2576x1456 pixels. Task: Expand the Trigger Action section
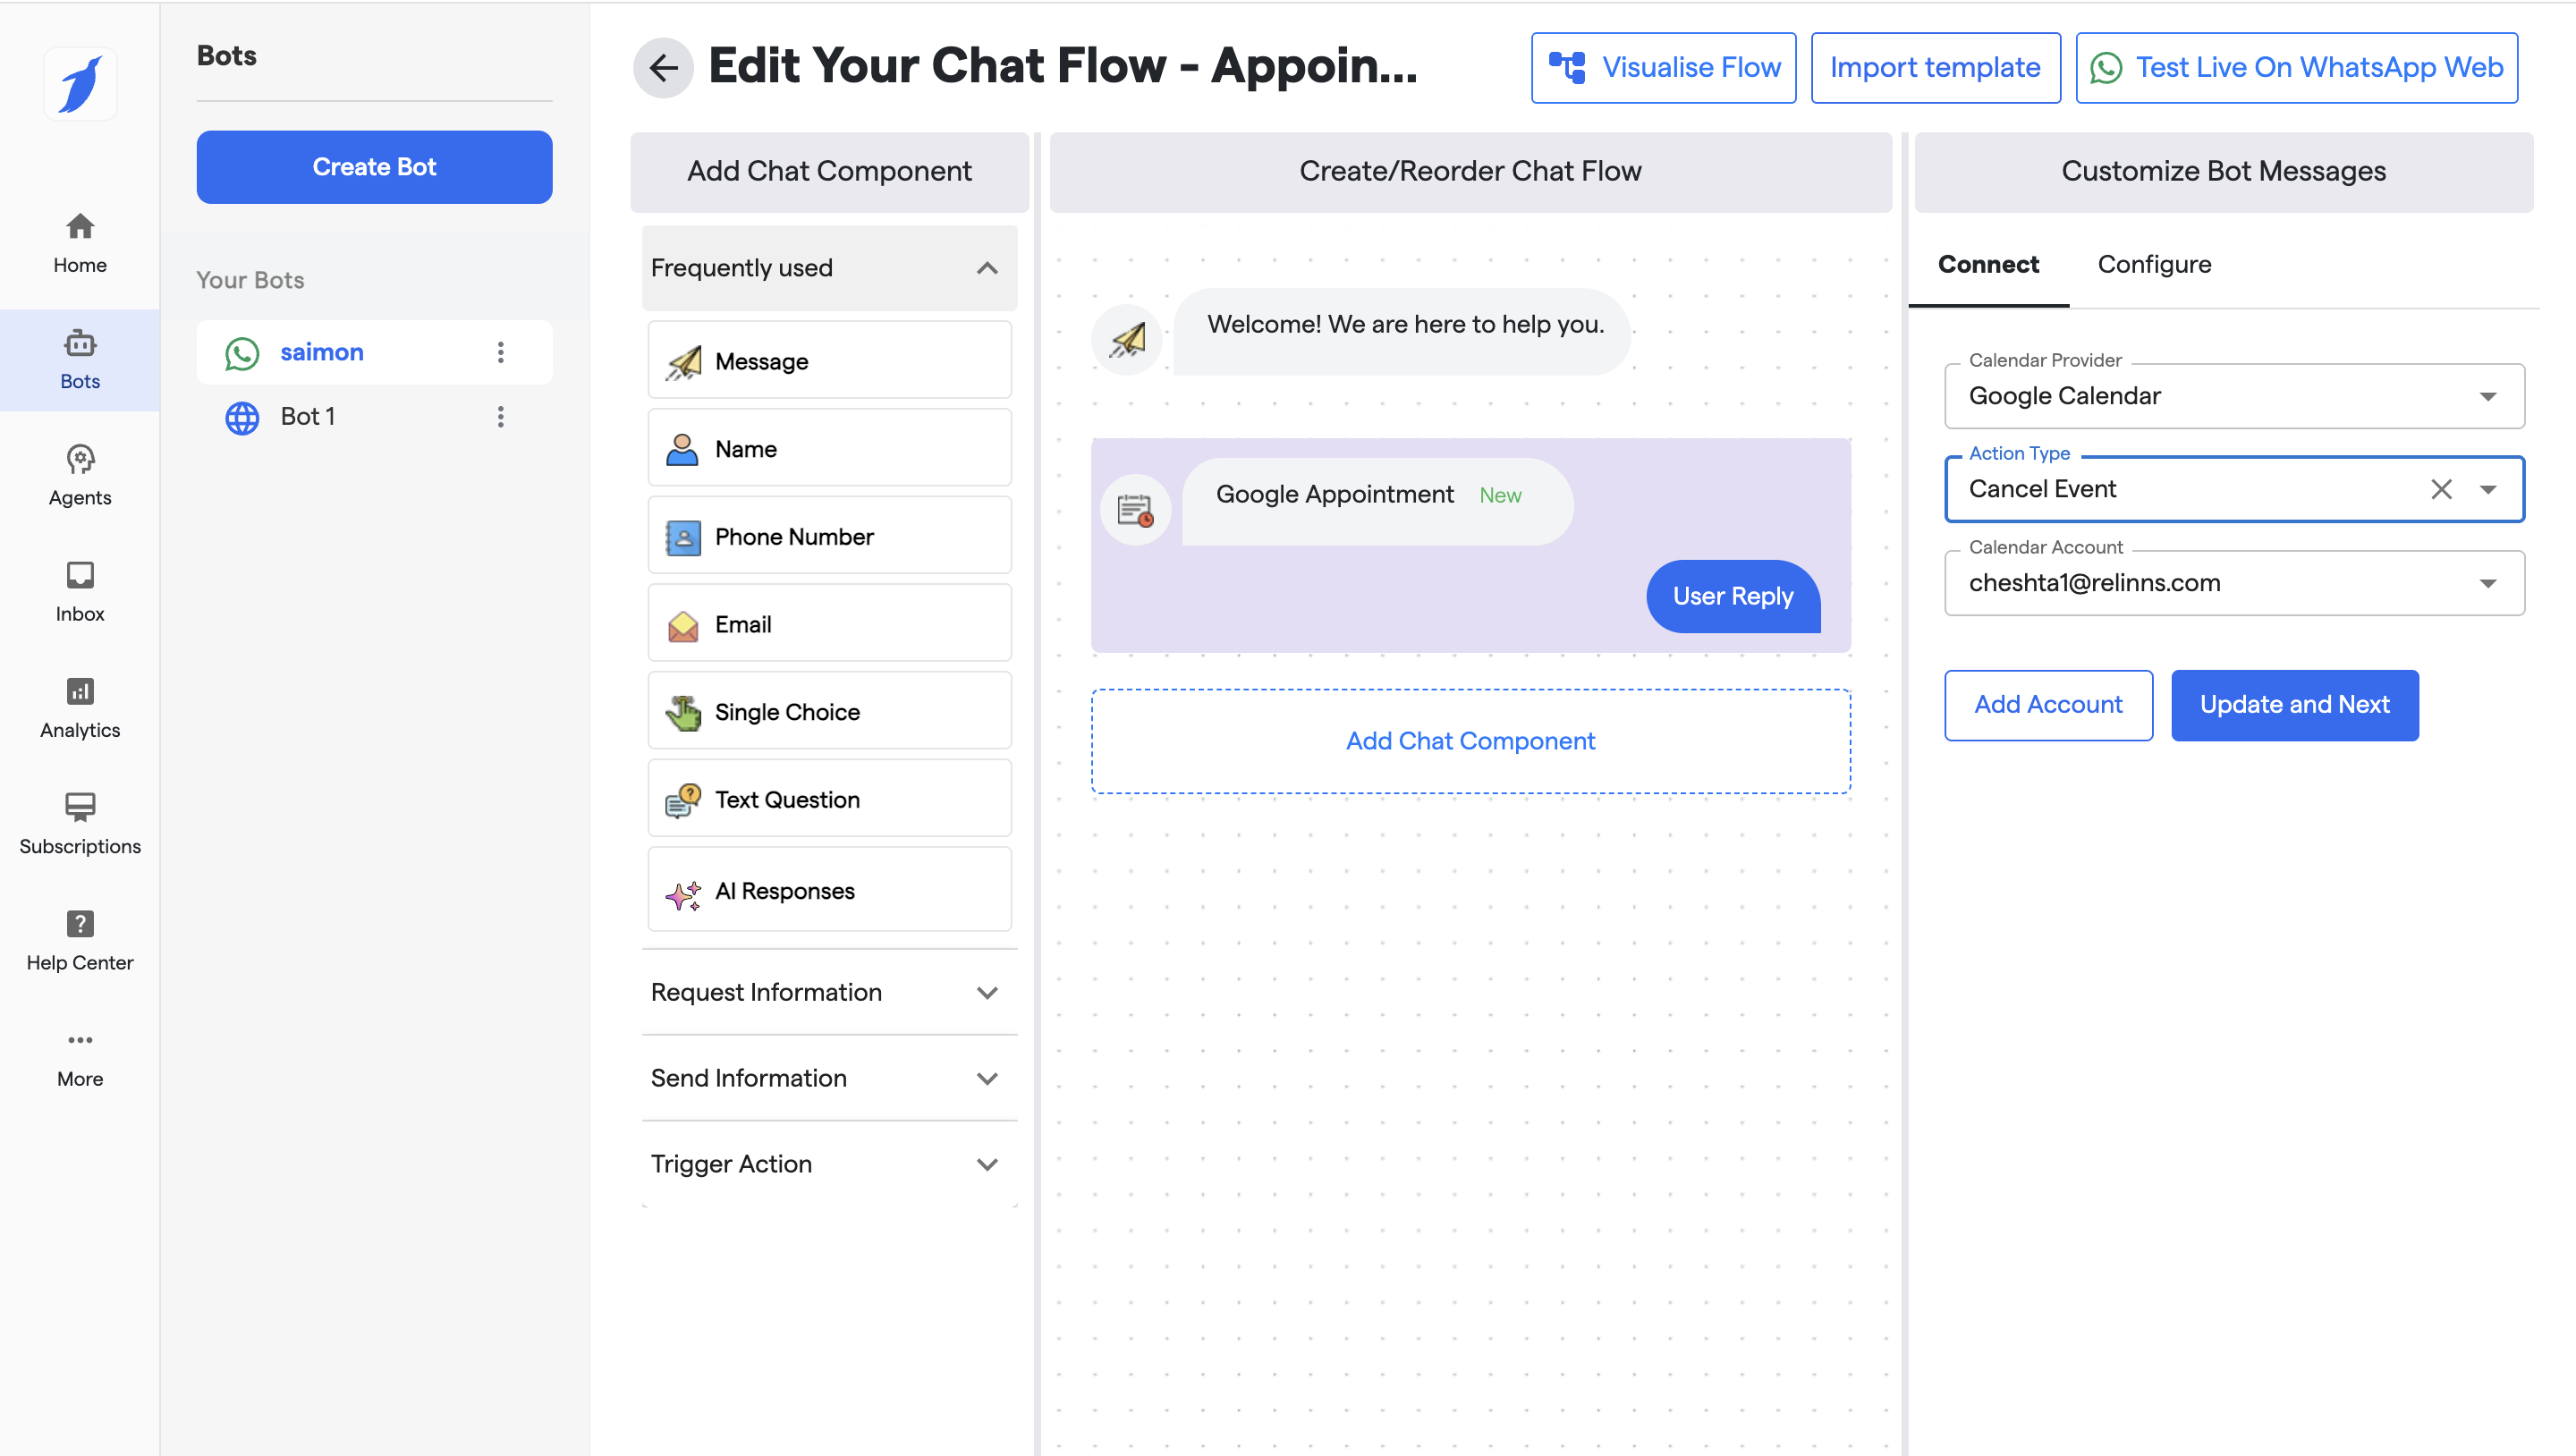pos(986,1164)
